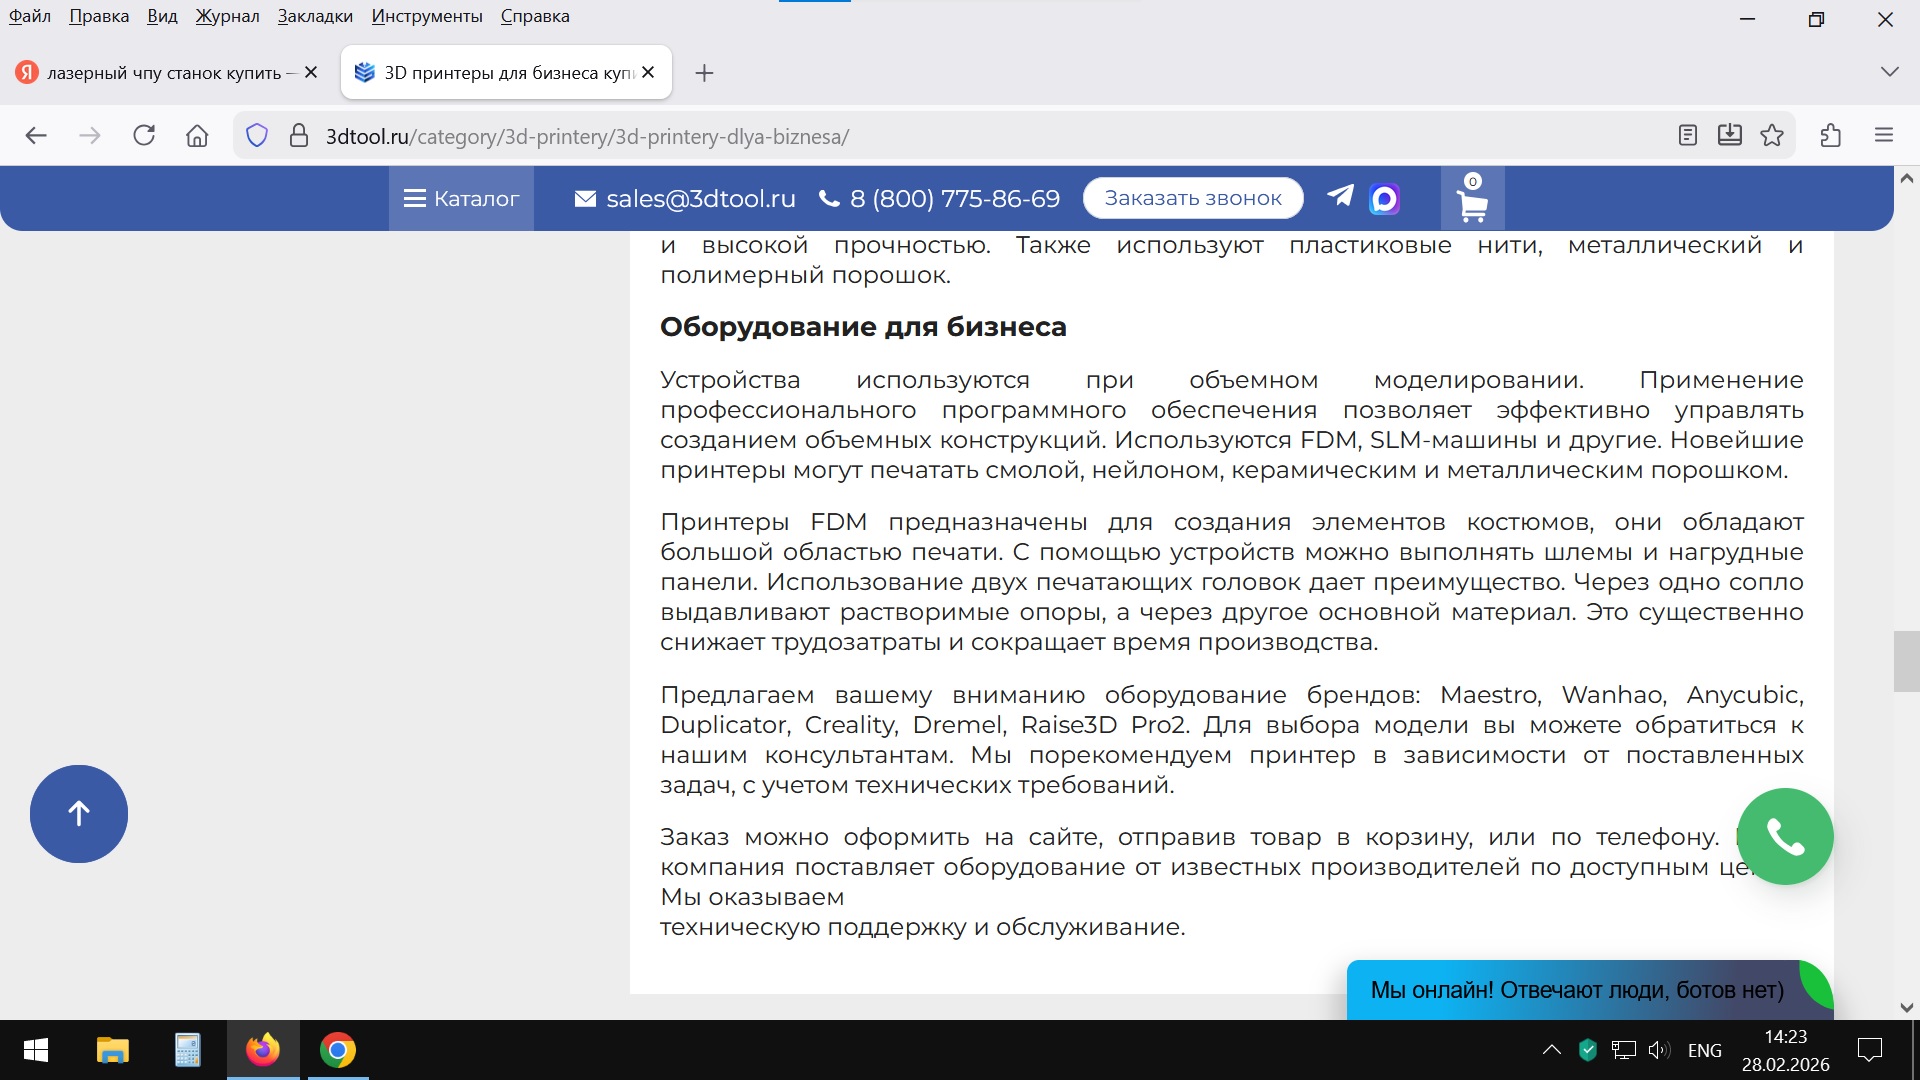Click the page vertical scrollbar thumb
The width and height of the screenshot is (1920, 1080).
coord(1906,661)
